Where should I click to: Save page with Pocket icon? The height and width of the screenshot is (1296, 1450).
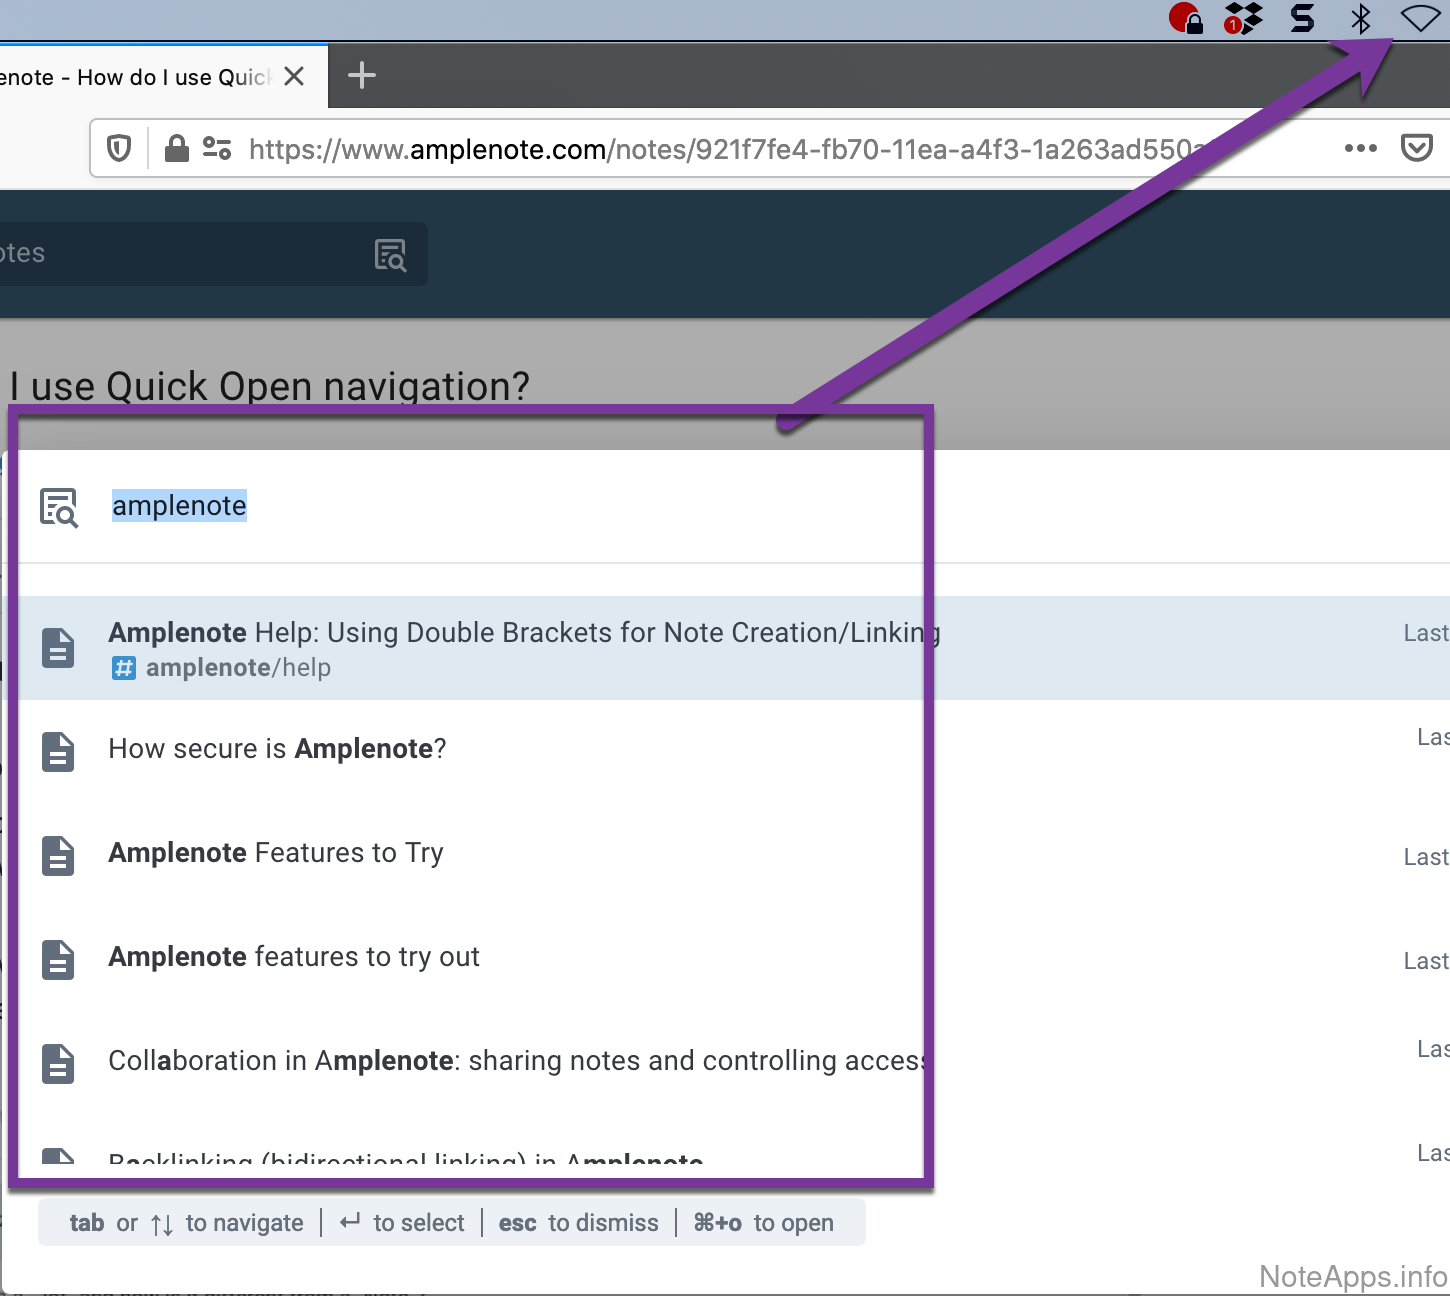(1416, 149)
